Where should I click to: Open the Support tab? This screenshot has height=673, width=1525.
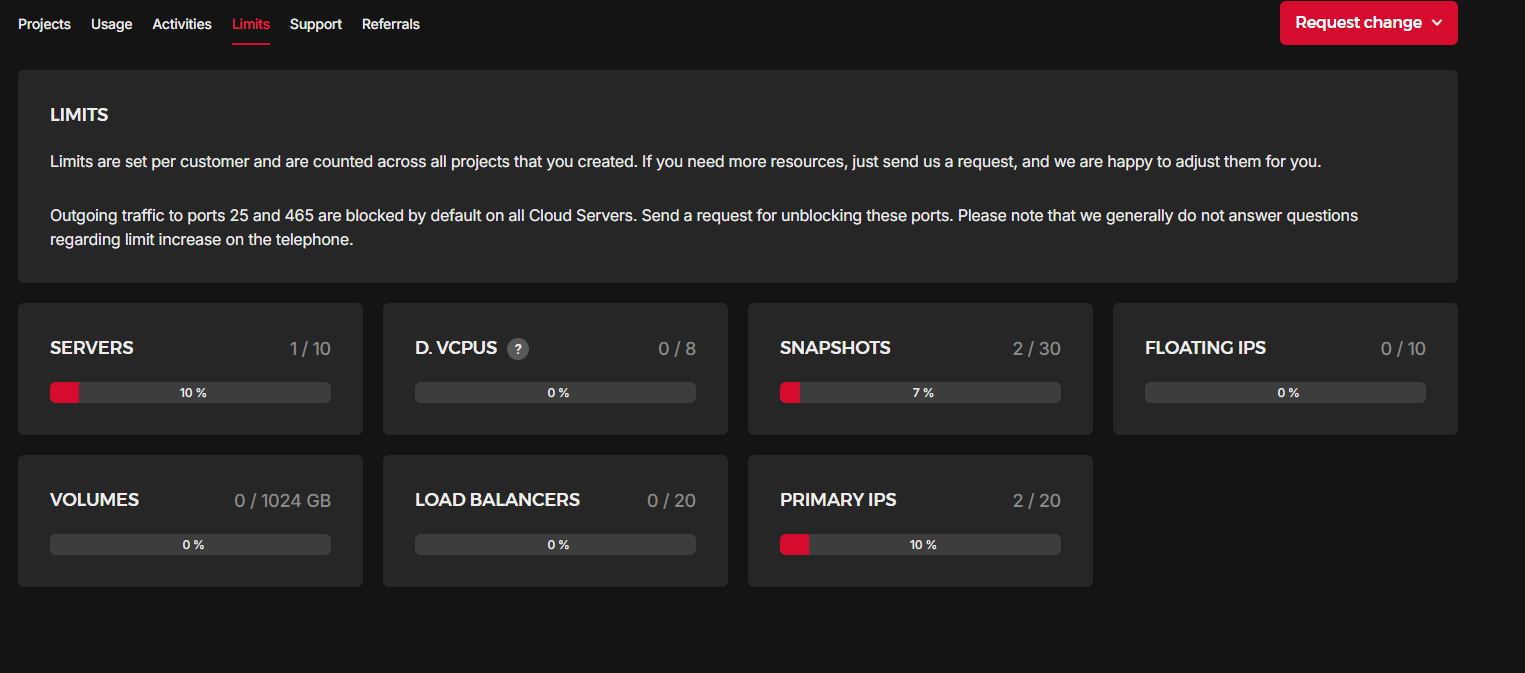pyautogui.click(x=316, y=24)
